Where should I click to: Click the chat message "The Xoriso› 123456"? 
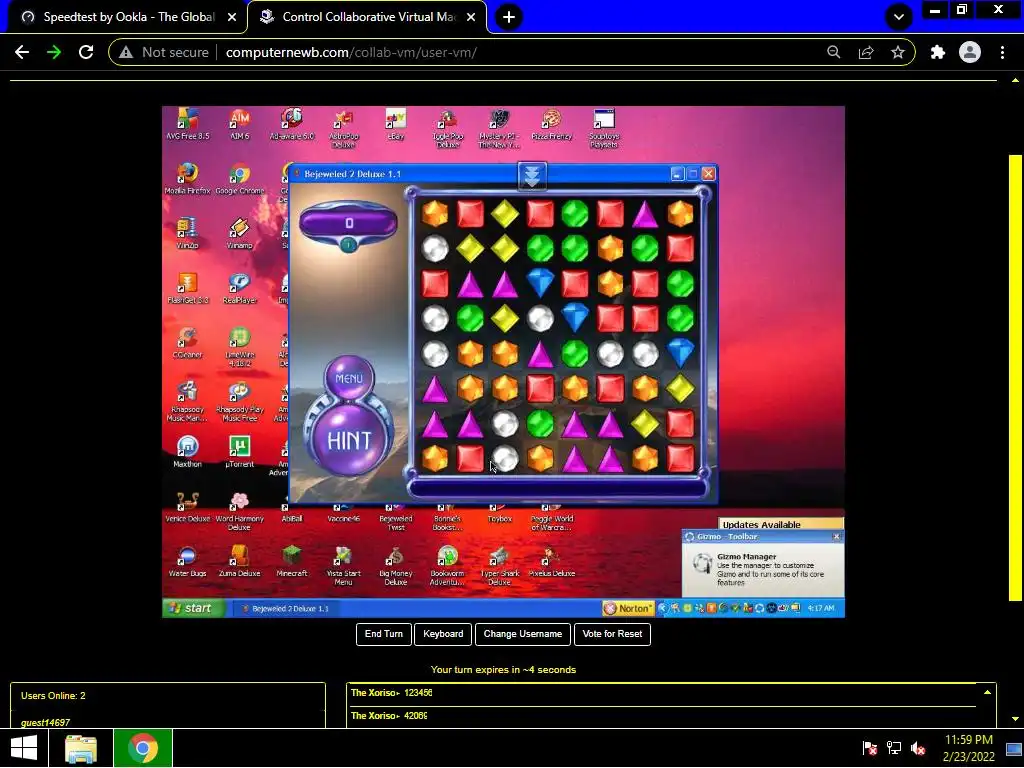pyautogui.click(x=392, y=693)
